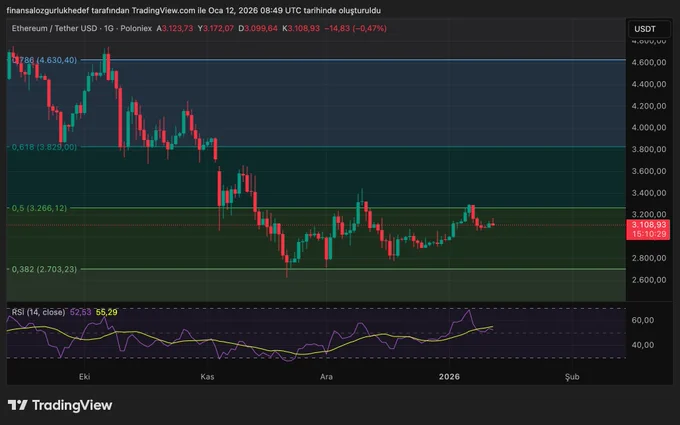This screenshot has height=425, width=680.
Task: Click the change value −14,83 (−0,47%)
Action: click(x=356, y=28)
